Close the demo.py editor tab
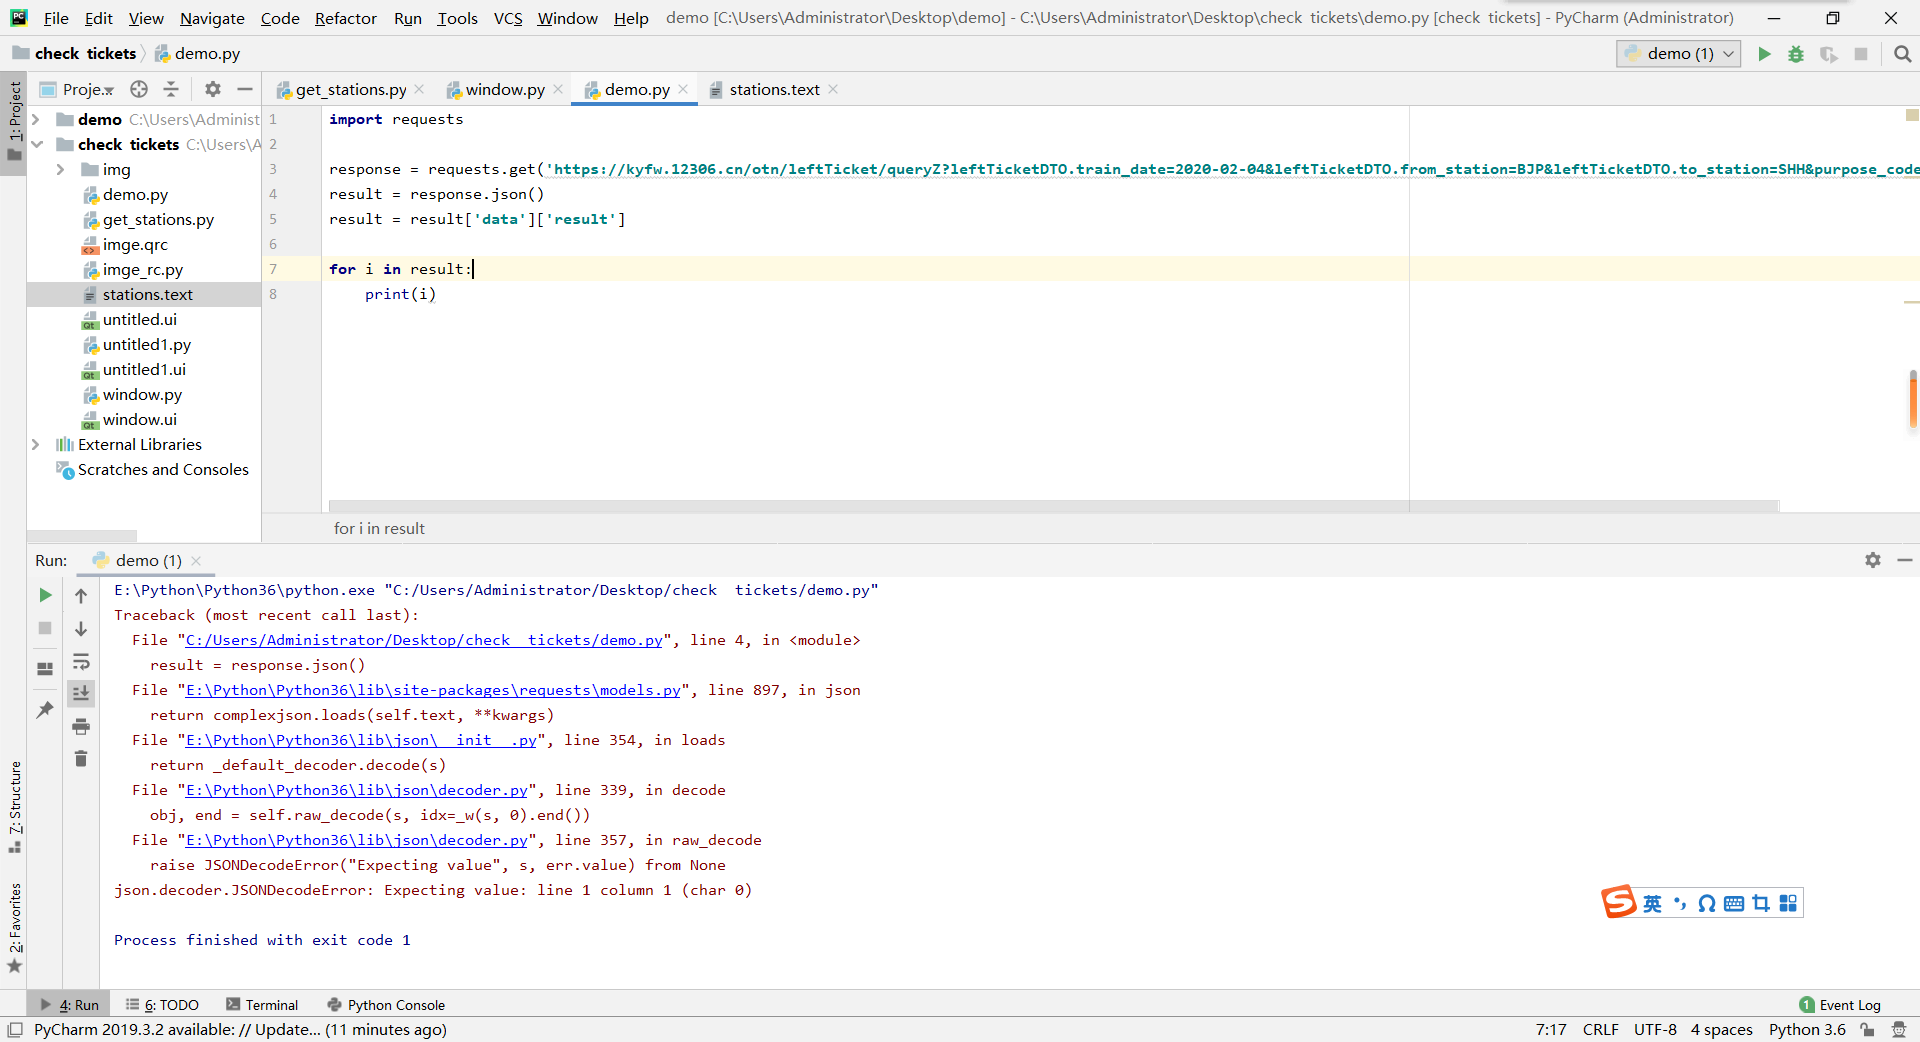The image size is (1920, 1042). pyautogui.click(x=683, y=89)
